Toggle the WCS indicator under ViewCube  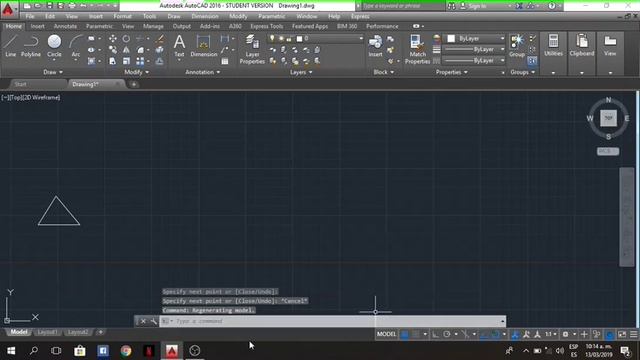608,151
